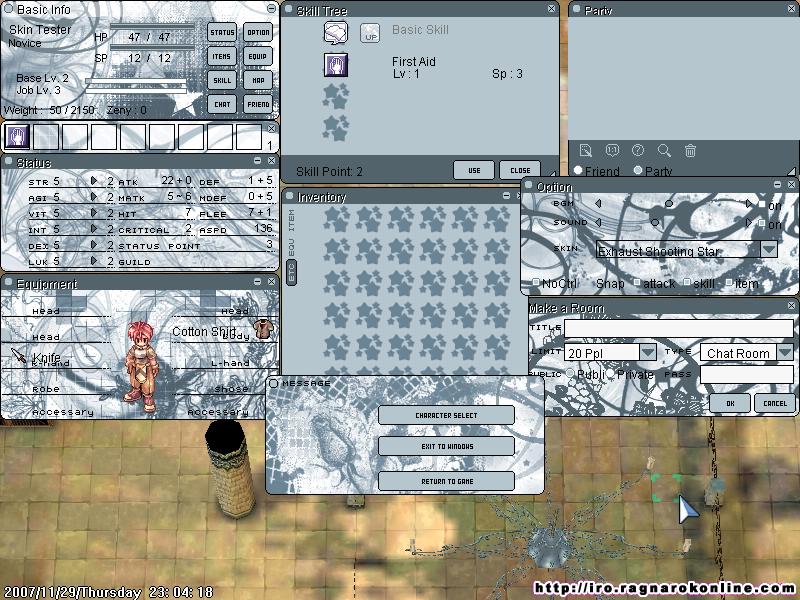Click the question mark icon in Party window
Screen dimensions: 800x600
[x=638, y=151]
